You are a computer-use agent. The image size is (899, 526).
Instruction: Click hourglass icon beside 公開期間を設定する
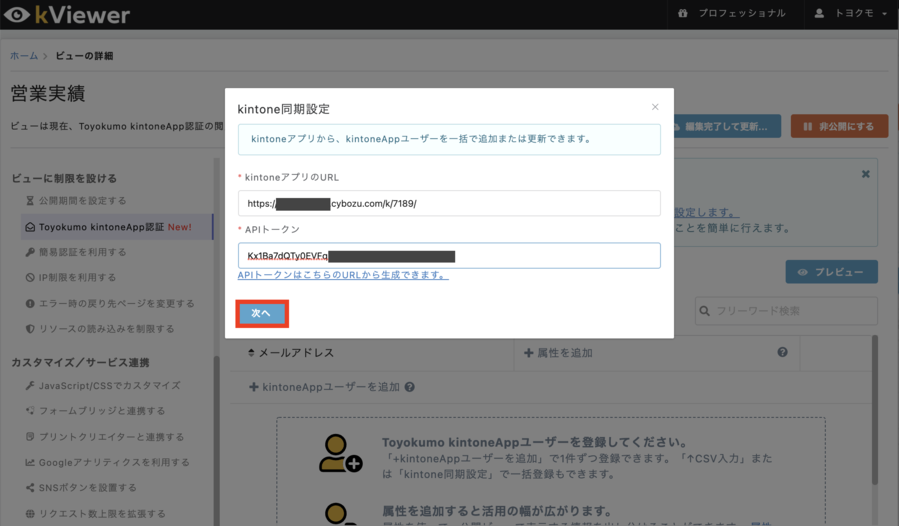click(30, 201)
